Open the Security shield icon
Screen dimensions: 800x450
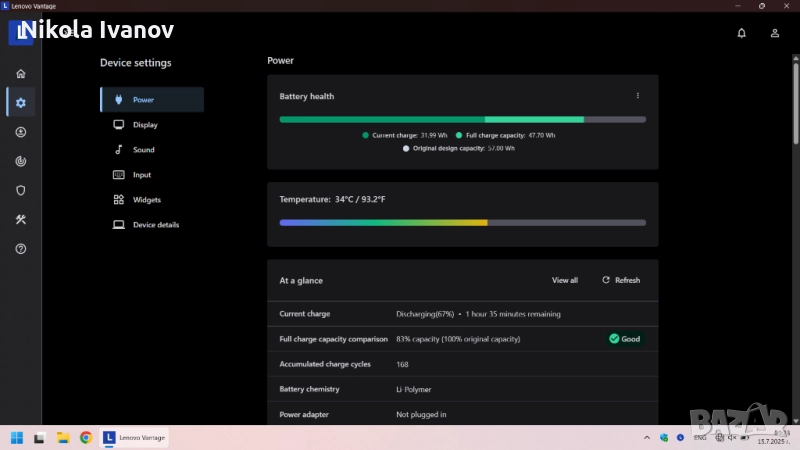pyautogui.click(x=21, y=190)
